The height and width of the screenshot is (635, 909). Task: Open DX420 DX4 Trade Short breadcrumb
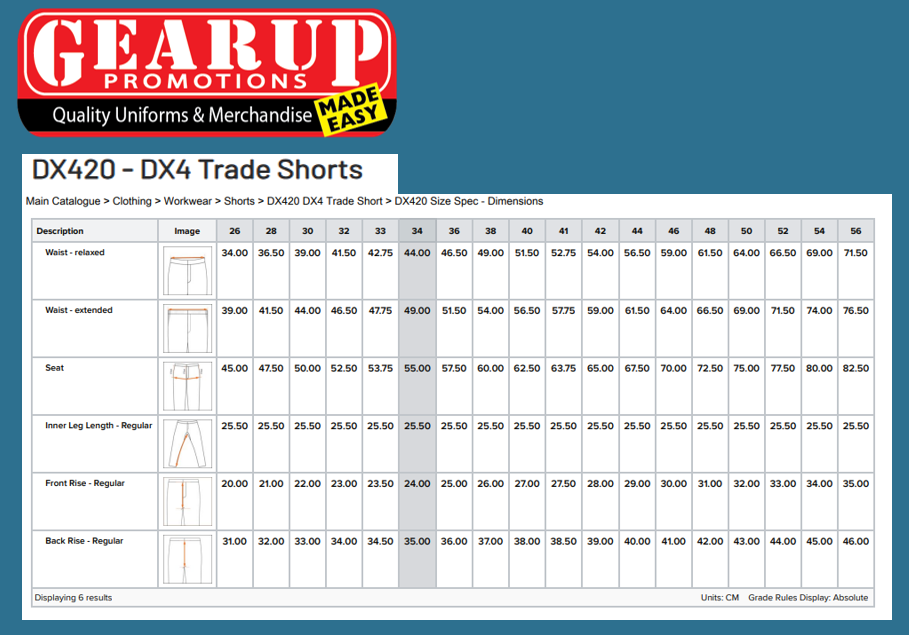click(324, 201)
